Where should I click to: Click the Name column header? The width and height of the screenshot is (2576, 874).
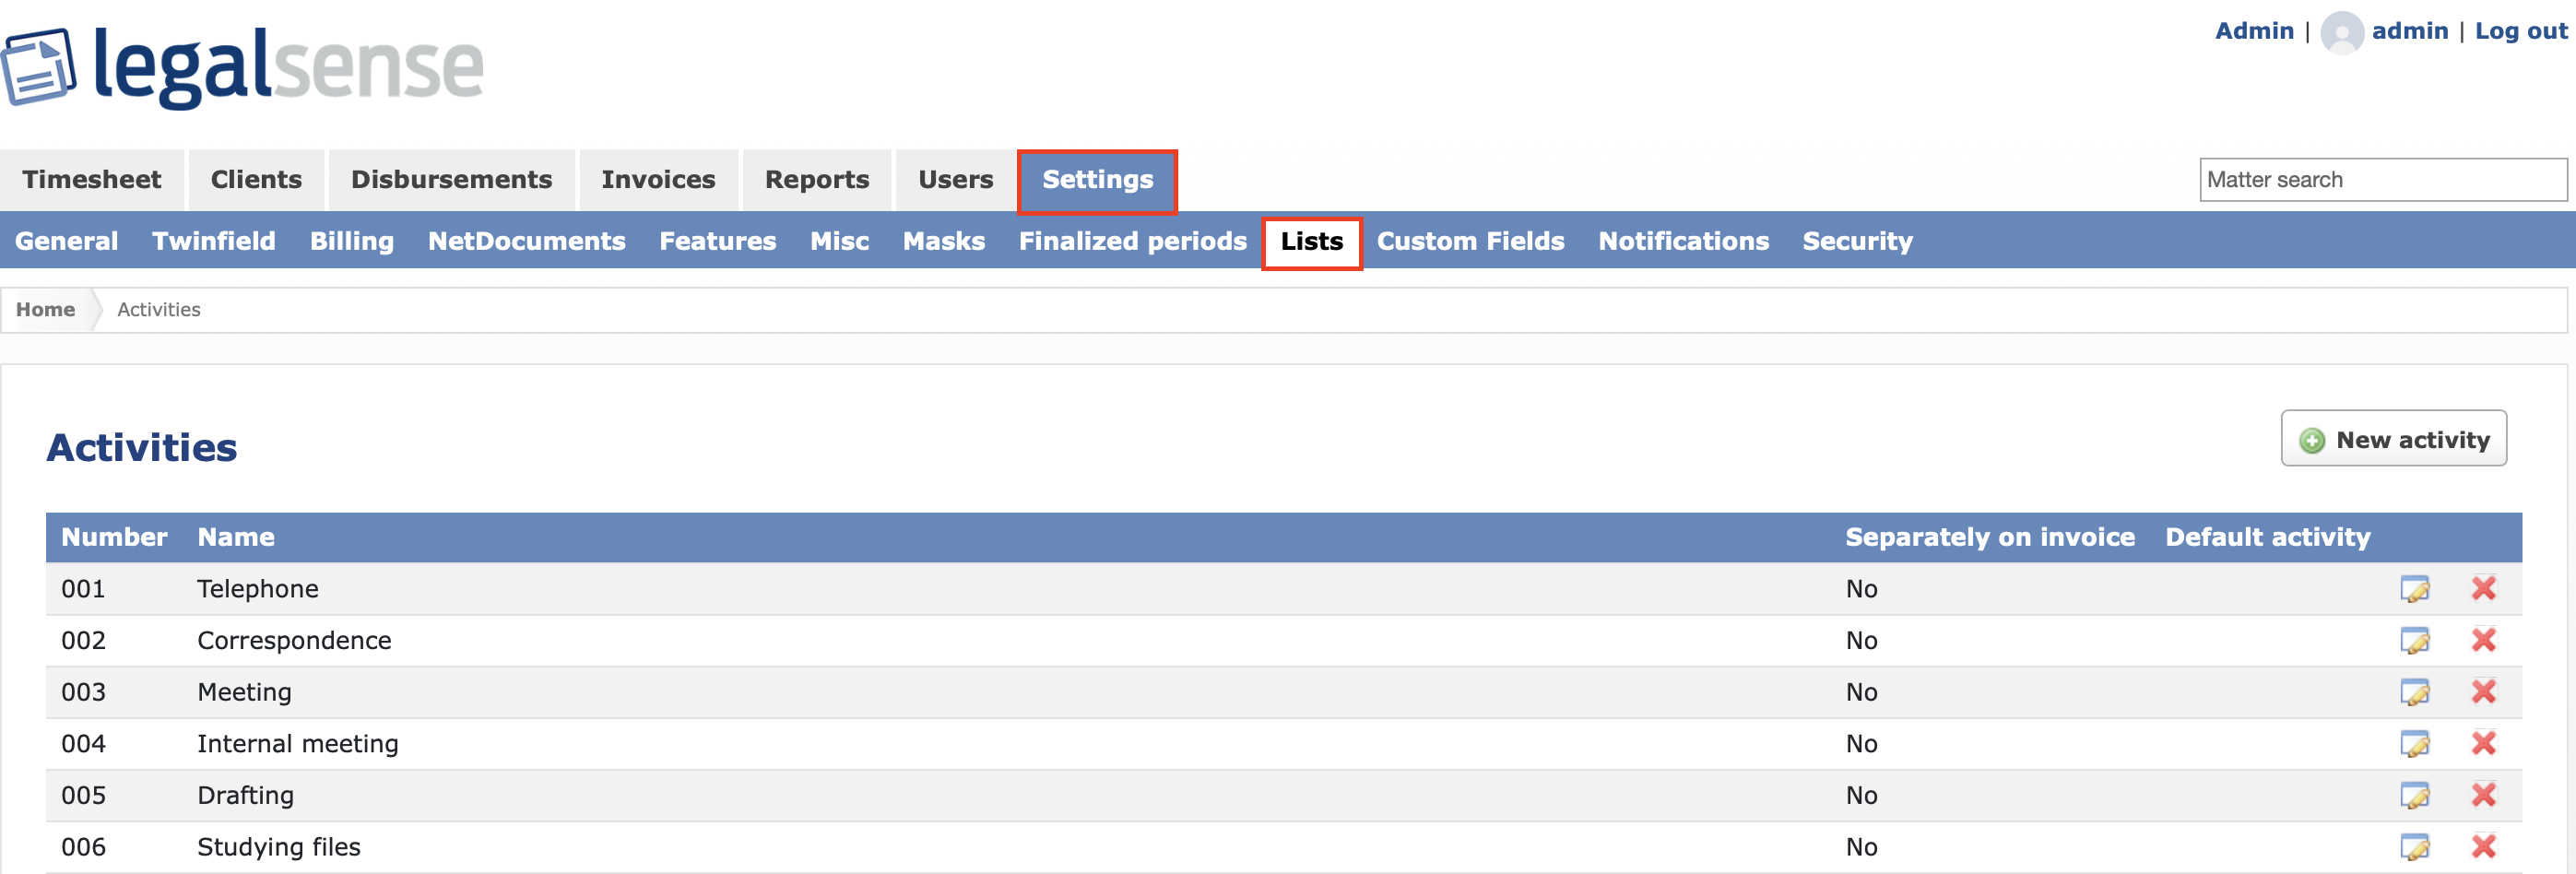[x=235, y=538]
